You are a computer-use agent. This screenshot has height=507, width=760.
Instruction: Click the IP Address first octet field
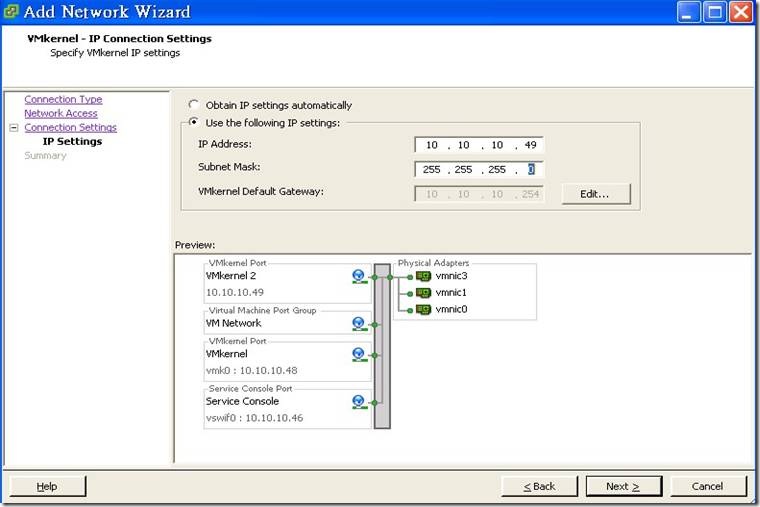pos(431,145)
